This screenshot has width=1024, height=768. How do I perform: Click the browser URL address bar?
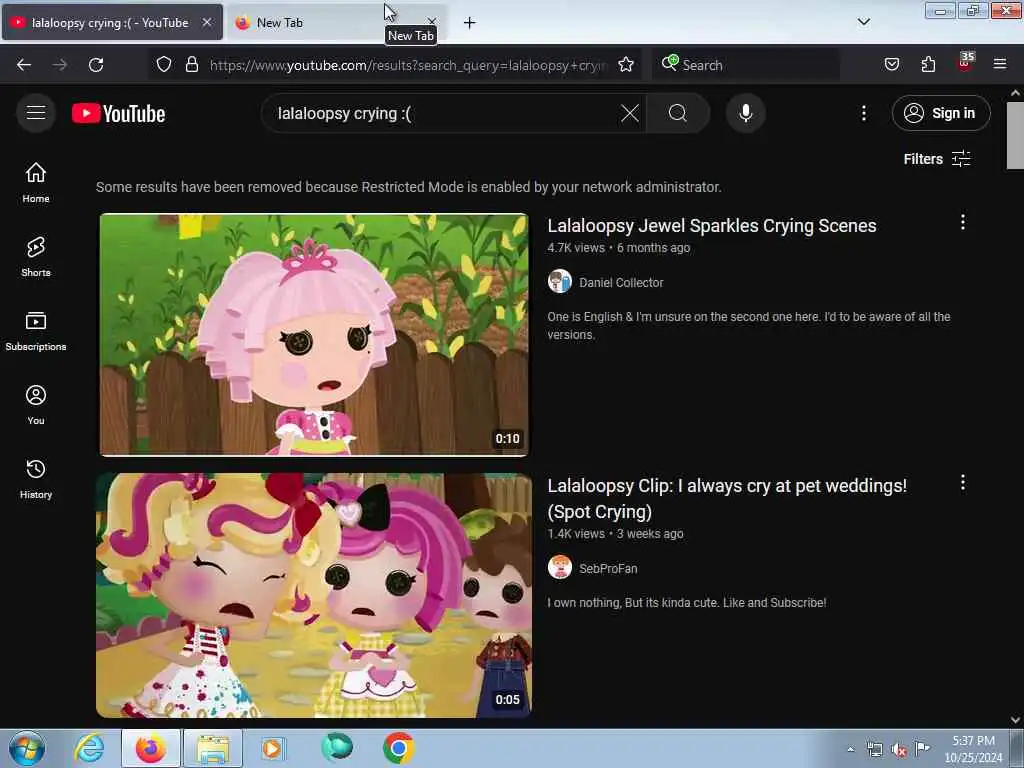tap(408, 65)
